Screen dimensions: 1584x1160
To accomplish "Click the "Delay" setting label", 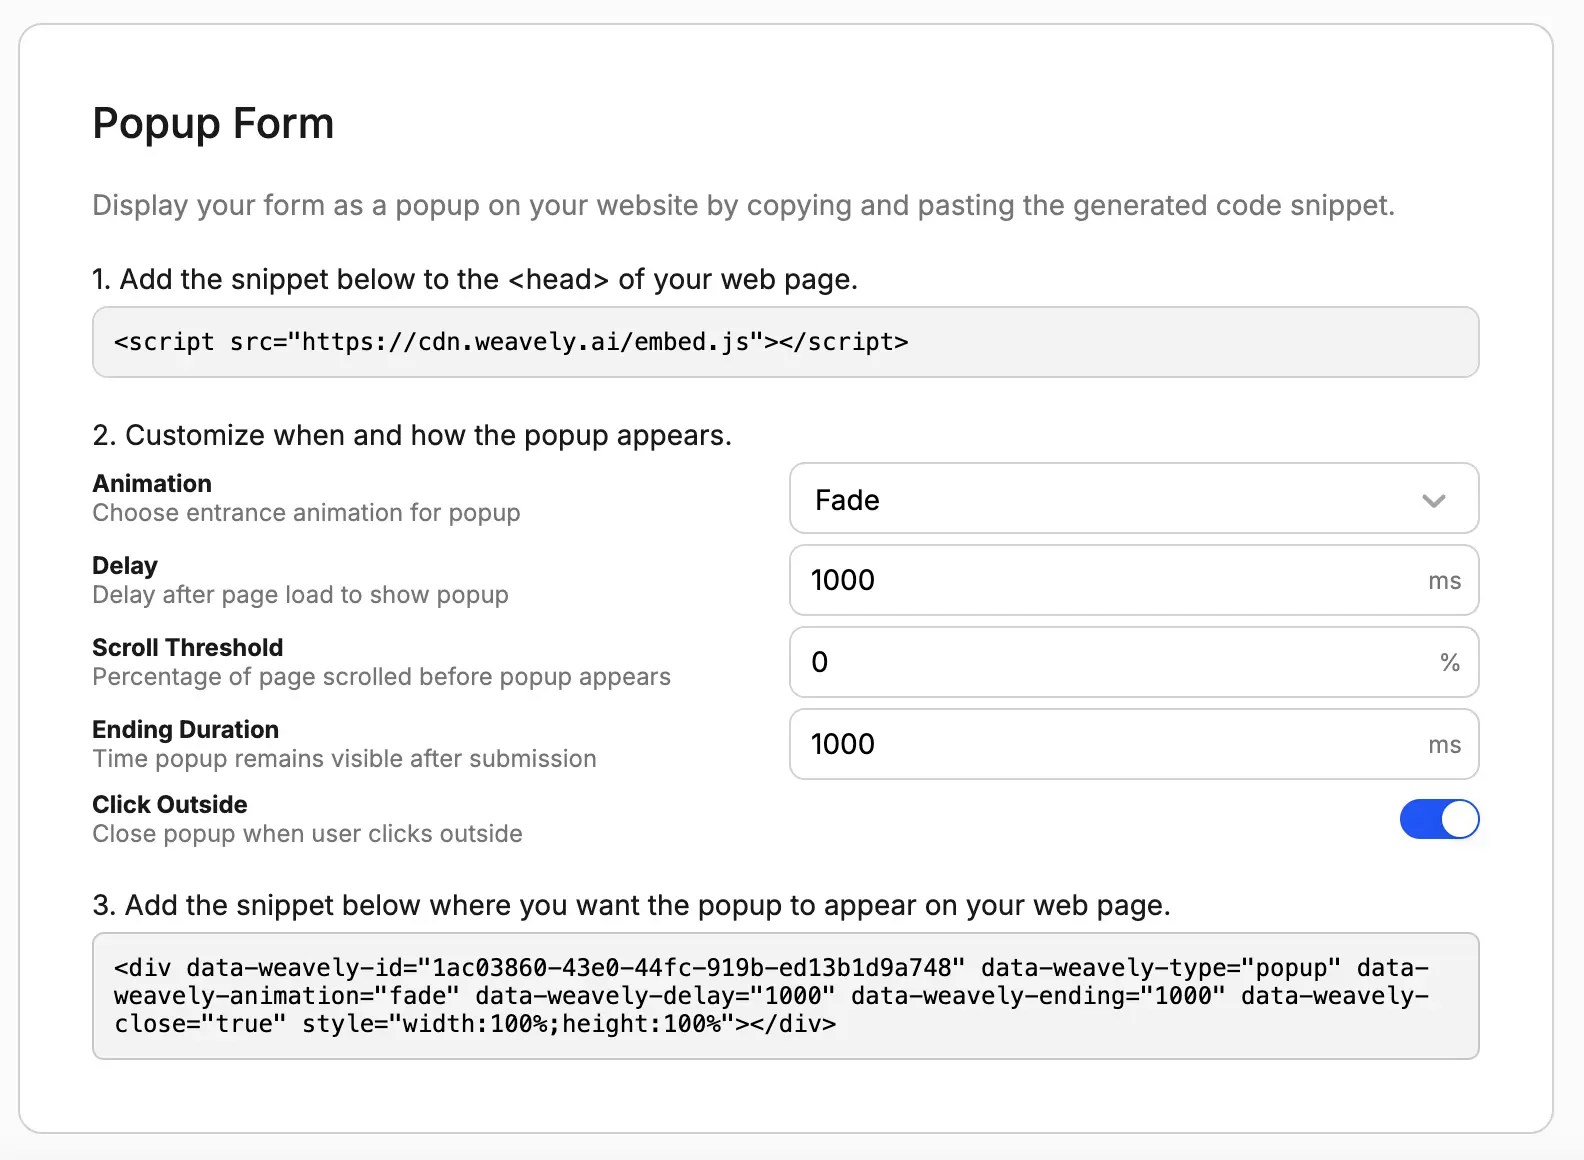I will point(125,566).
